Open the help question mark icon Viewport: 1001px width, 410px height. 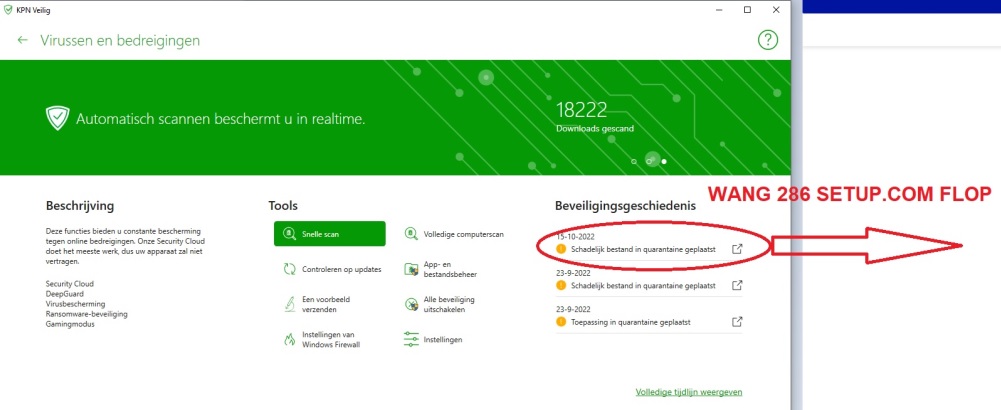tap(768, 40)
